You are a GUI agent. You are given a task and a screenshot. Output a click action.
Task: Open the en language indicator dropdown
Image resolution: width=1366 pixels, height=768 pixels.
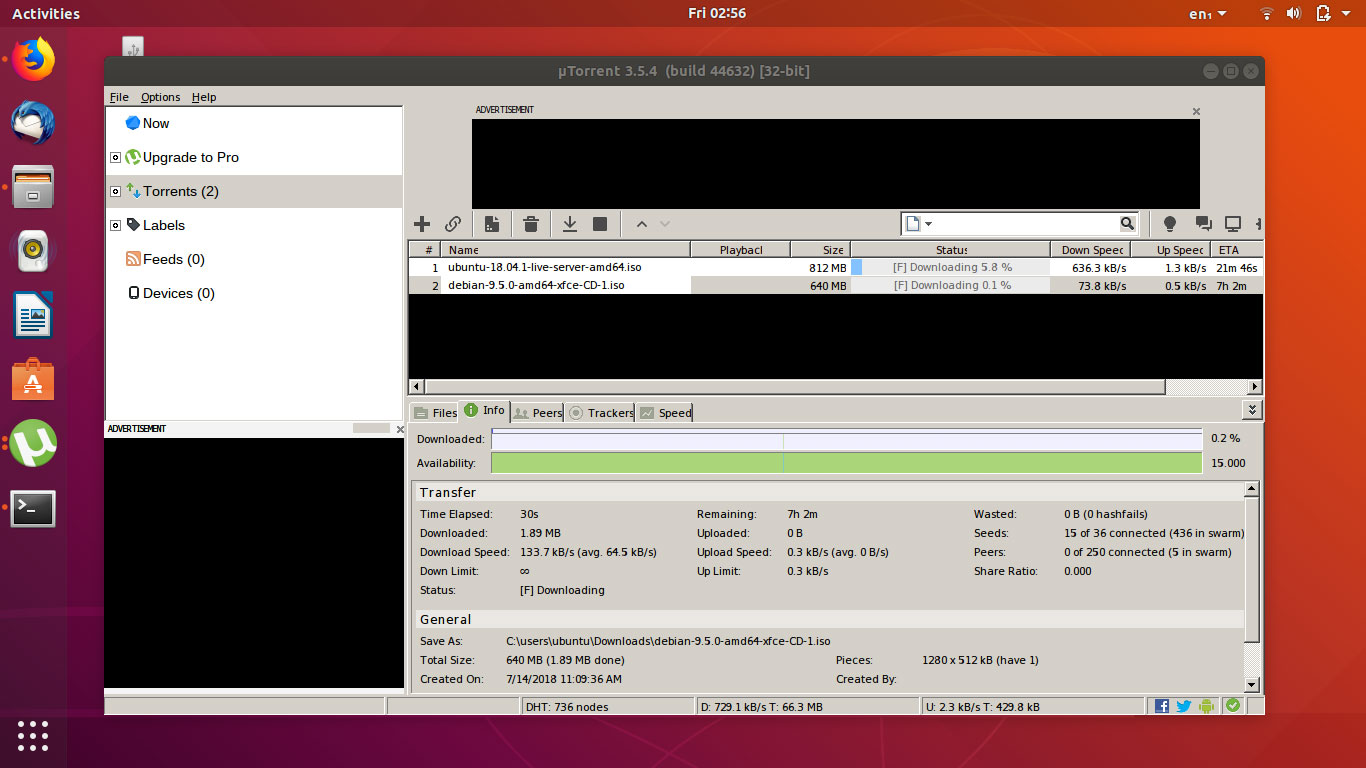coord(1207,14)
